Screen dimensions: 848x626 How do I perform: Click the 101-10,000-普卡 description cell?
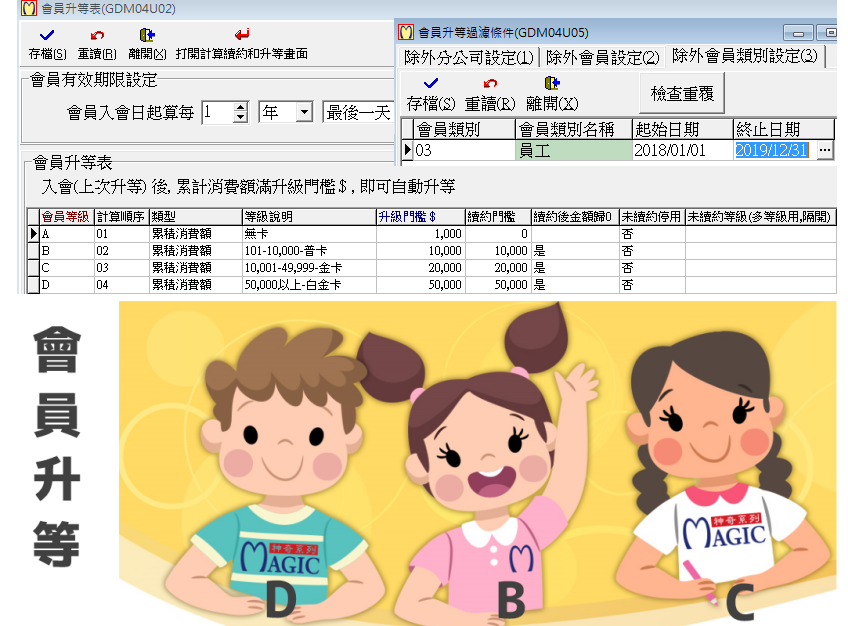pyautogui.click(x=309, y=251)
